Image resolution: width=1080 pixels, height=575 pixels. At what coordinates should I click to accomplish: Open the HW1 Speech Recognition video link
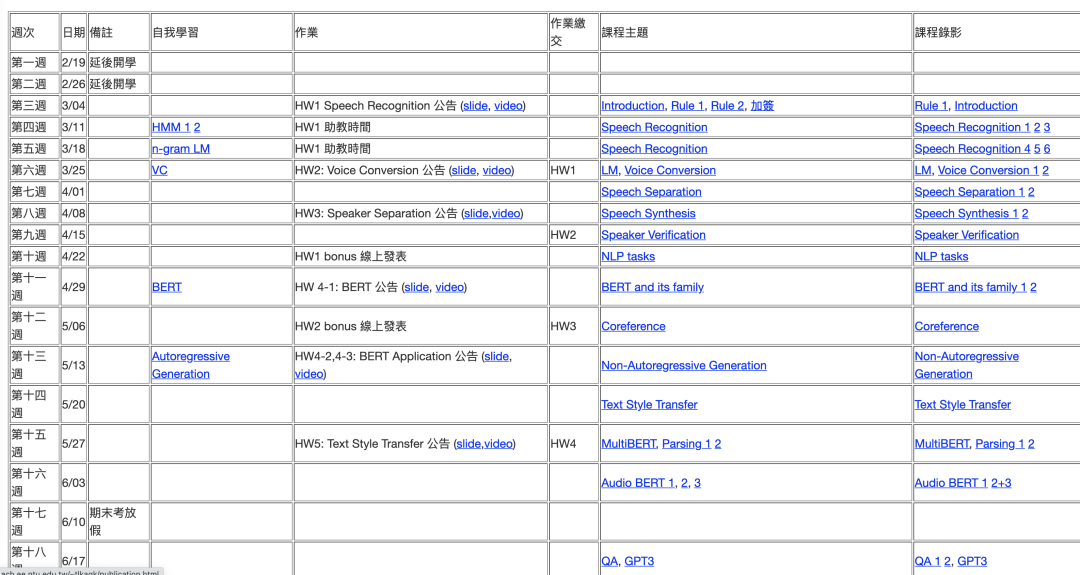[508, 105]
